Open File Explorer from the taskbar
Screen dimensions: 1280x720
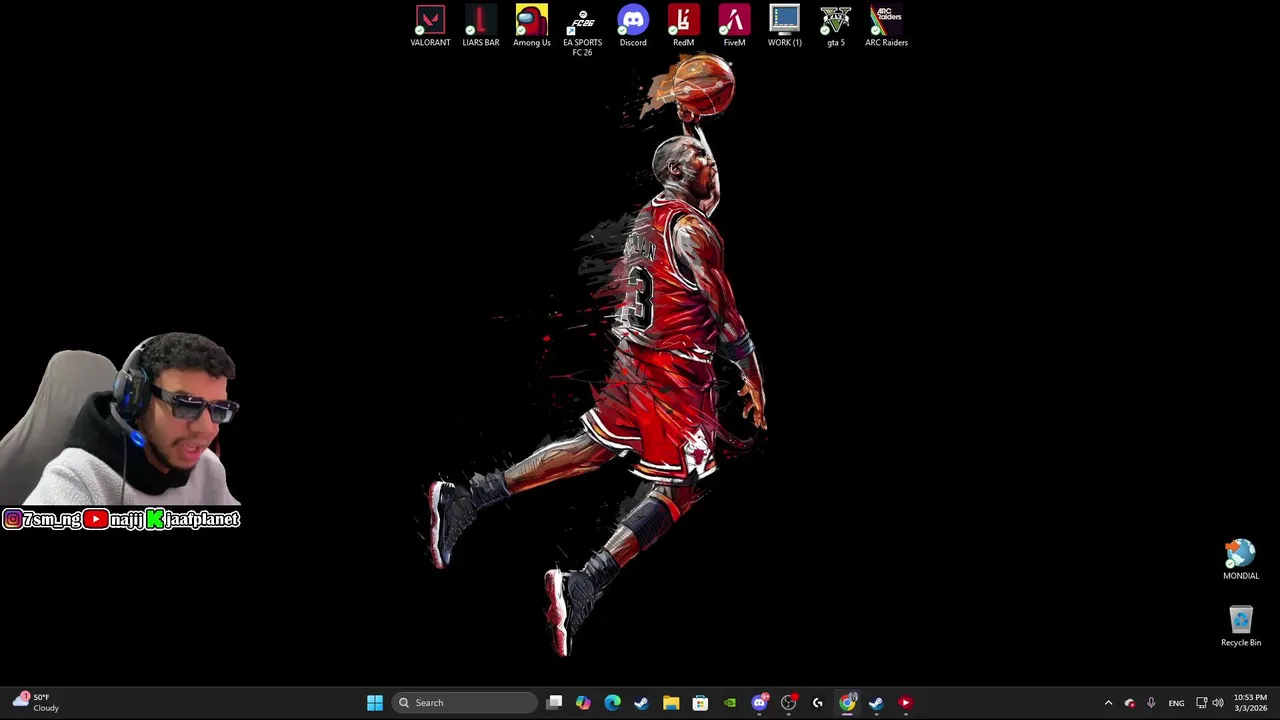pos(671,703)
